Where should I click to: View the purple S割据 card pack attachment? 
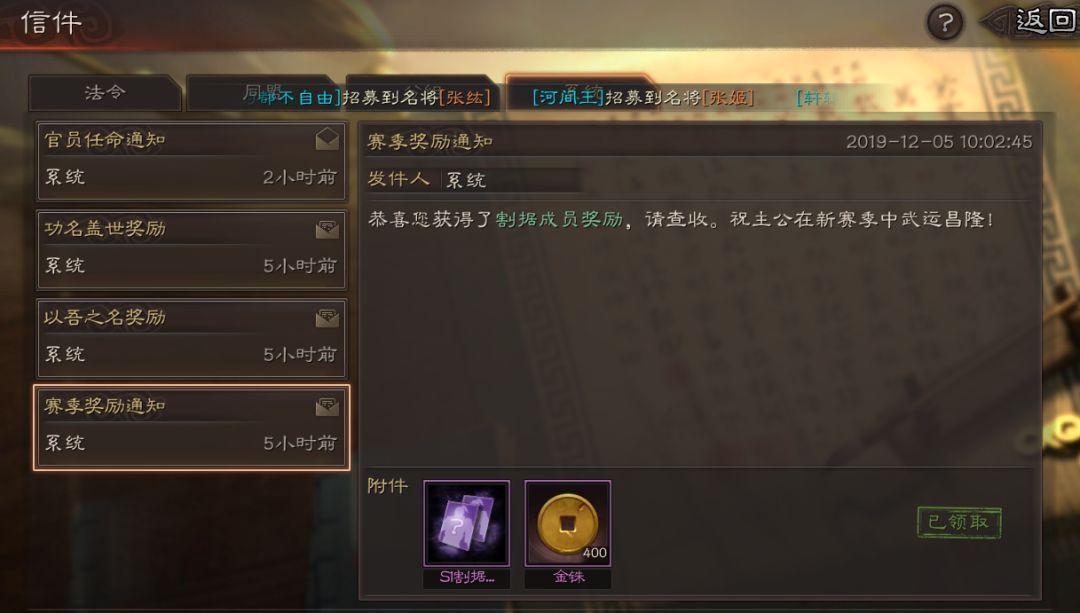click(467, 523)
